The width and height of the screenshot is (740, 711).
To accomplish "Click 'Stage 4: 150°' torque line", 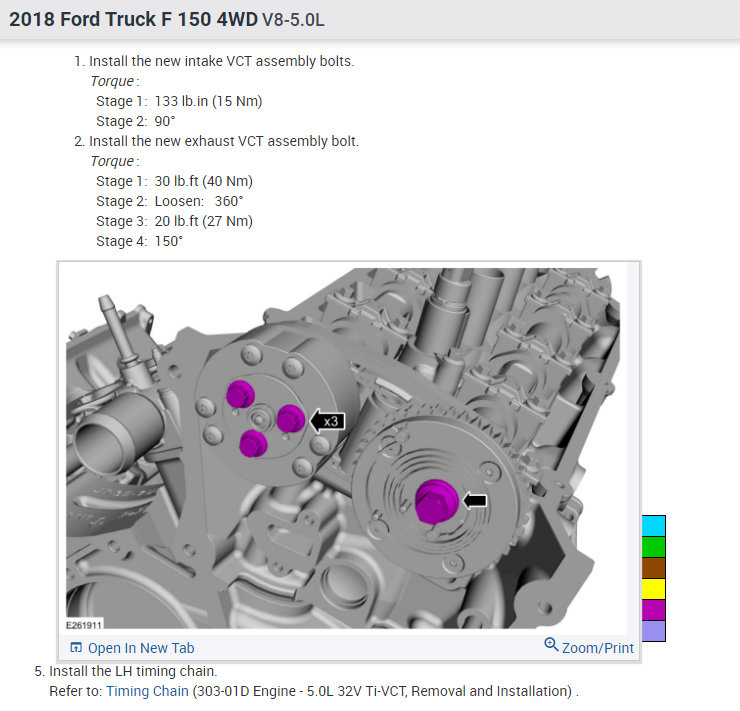I will click(x=140, y=241).
